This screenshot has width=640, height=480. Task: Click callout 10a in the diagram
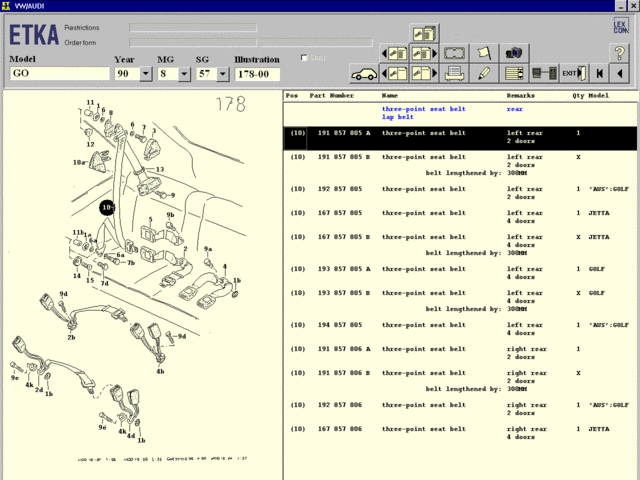[x=79, y=162]
